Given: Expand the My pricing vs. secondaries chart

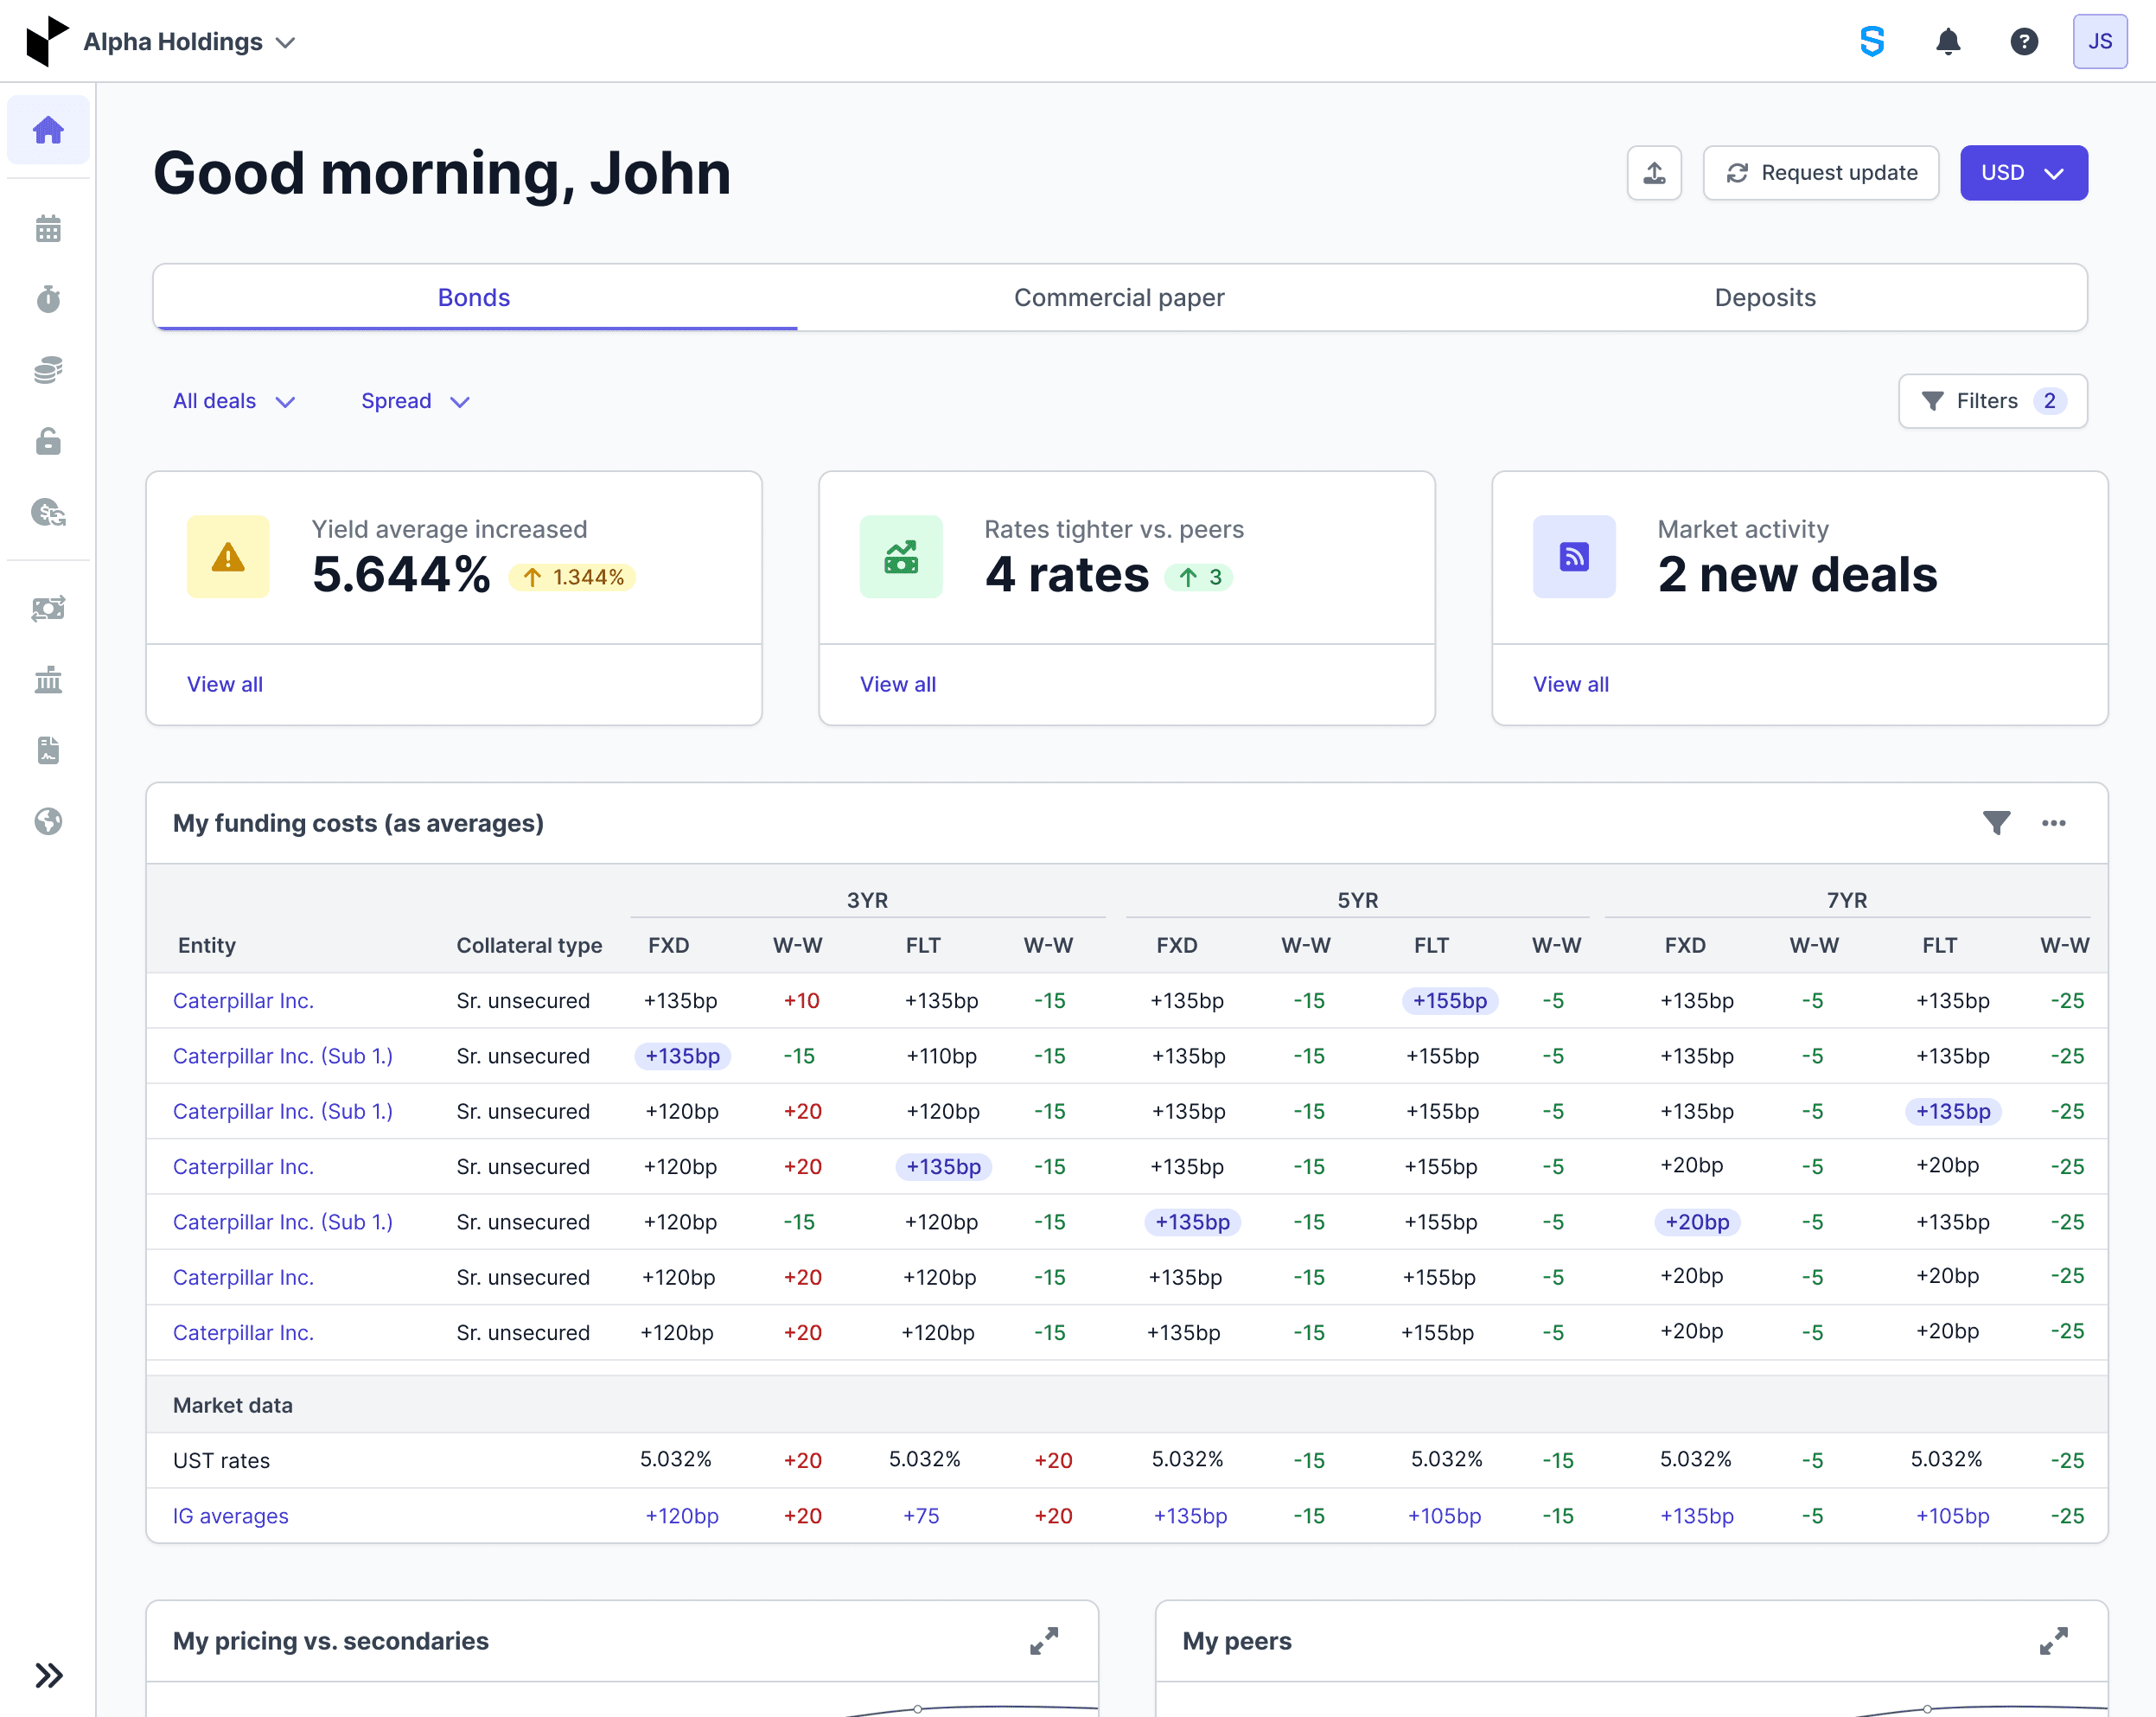Looking at the screenshot, I should [1044, 1641].
